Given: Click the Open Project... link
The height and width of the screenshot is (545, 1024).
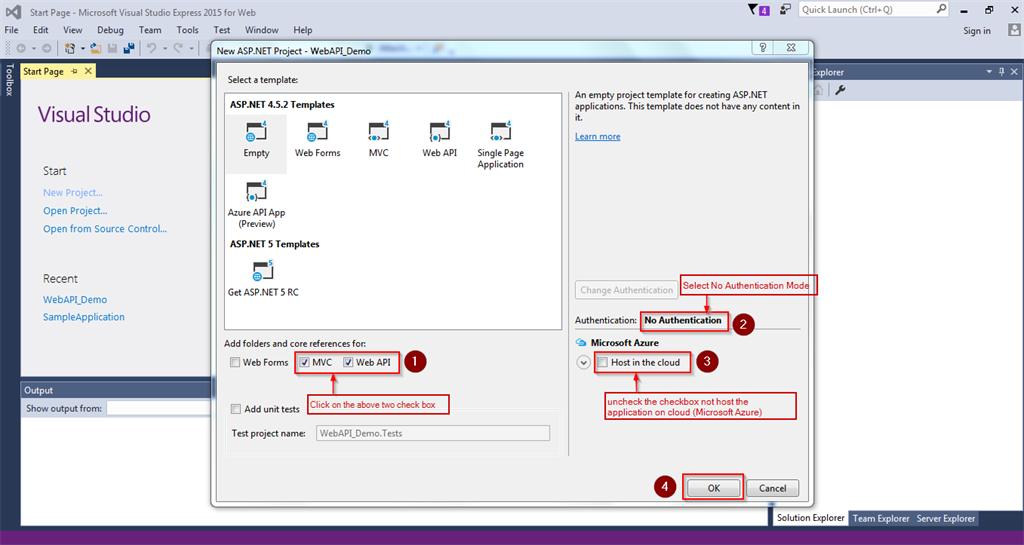Looking at the screenshot, I should pos(75,211).
